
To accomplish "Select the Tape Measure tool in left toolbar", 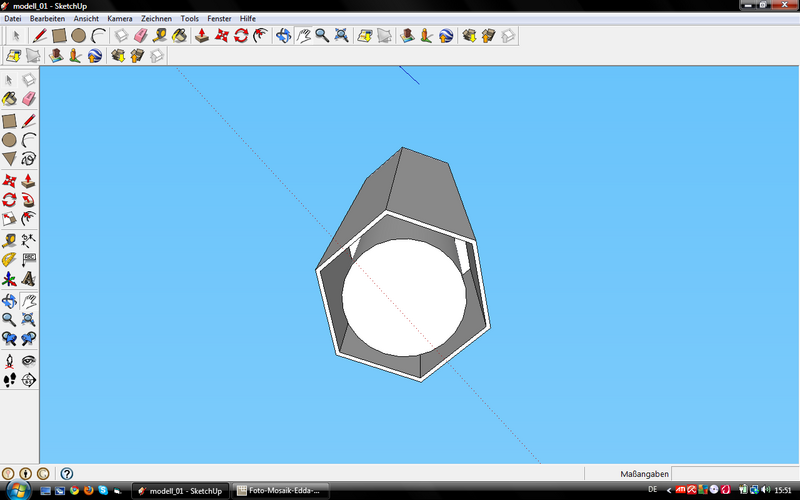I will 9,240.
